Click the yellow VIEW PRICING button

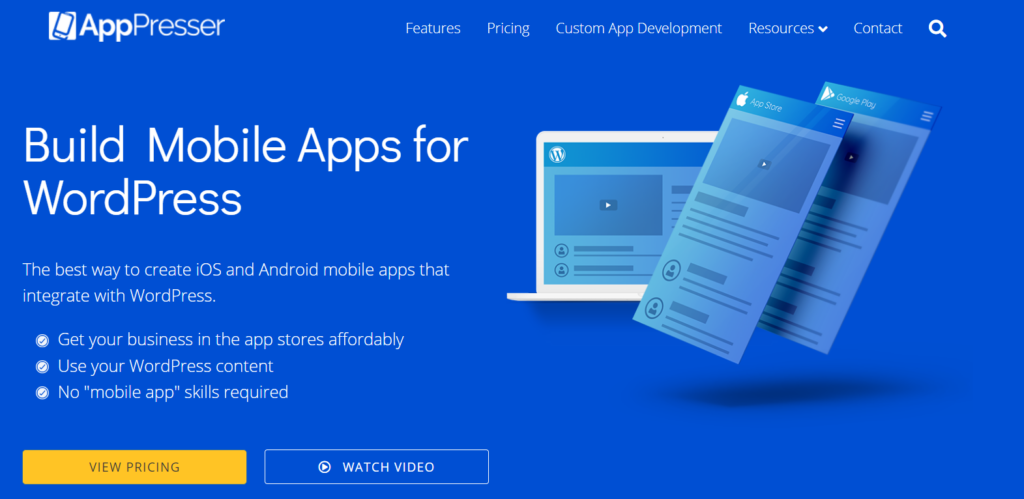coord(134,467)
